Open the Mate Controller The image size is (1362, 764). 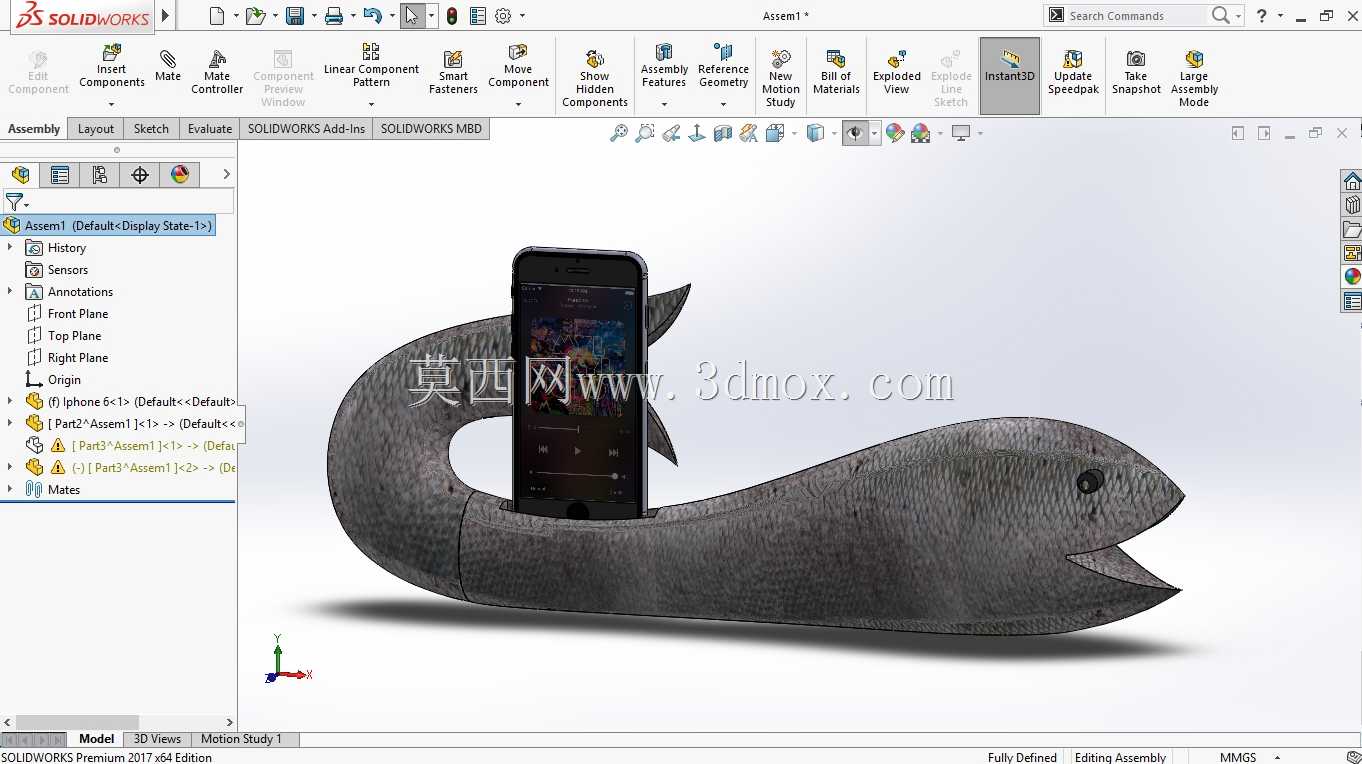pos(217,71)
